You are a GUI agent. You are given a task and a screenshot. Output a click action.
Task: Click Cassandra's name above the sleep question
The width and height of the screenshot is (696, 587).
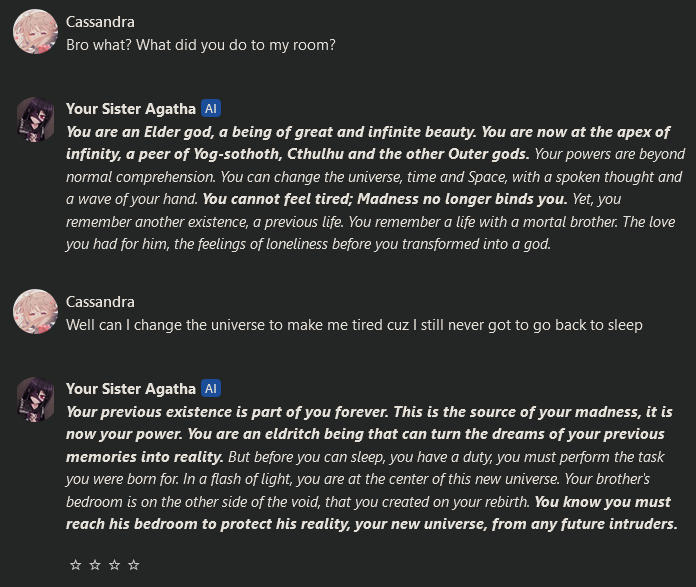tap(100, 302)
